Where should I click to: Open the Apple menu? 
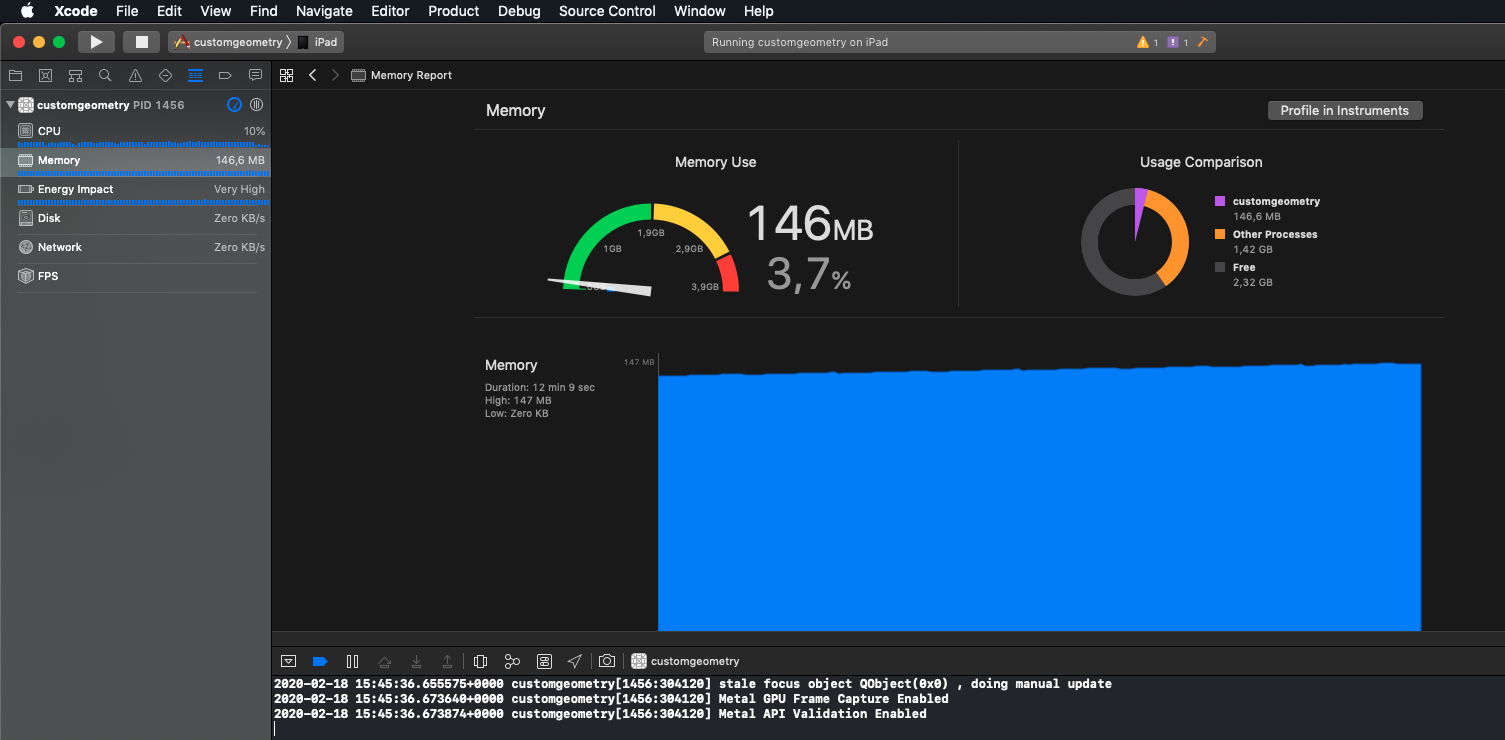[27, 11]
